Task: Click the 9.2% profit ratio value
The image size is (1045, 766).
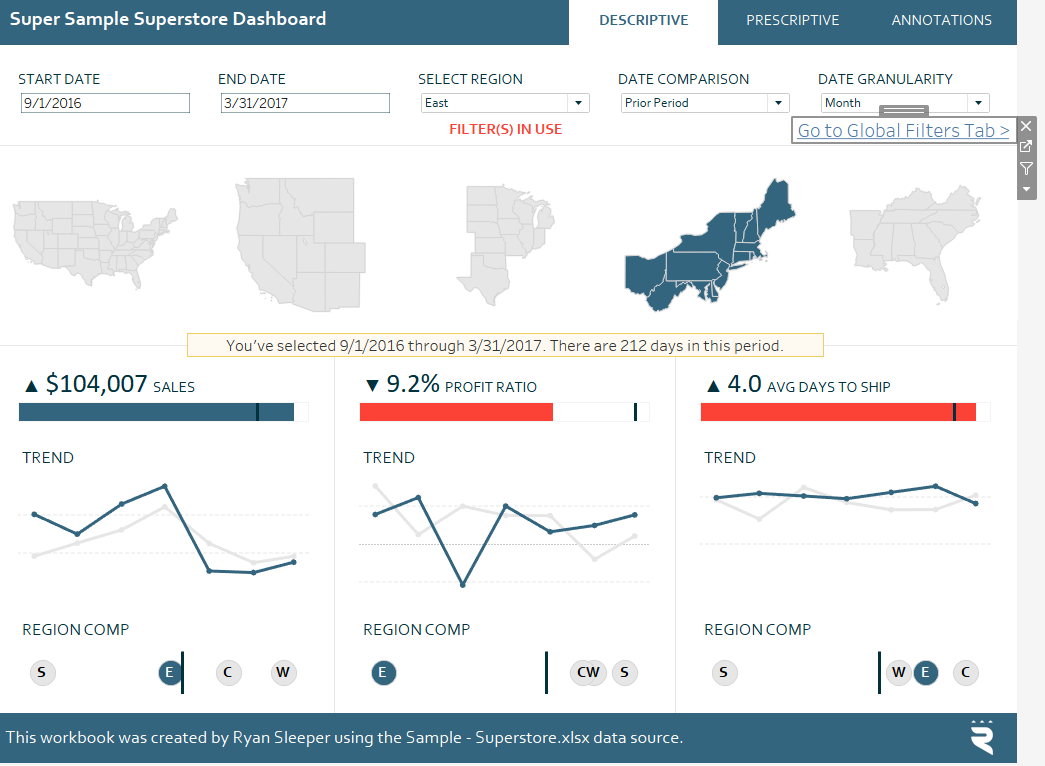Action: (413, 384)
